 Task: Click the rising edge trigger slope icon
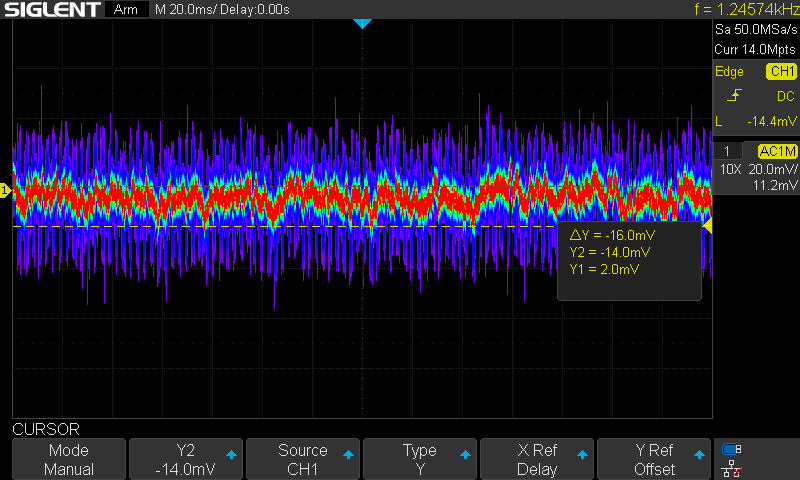point(734,95)
